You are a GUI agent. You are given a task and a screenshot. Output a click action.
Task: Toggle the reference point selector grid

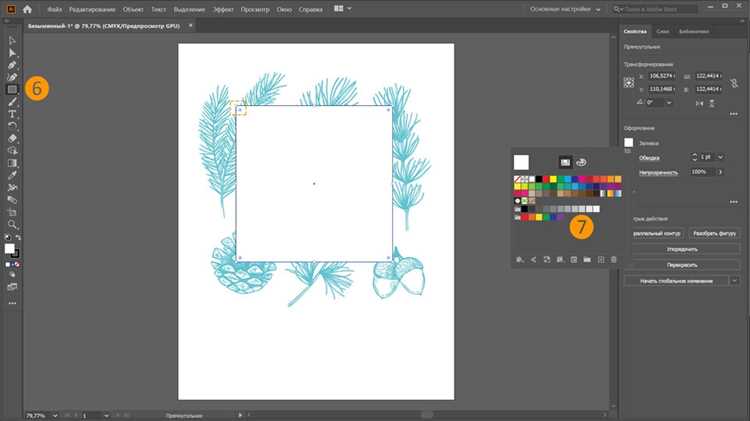[629, 83]
